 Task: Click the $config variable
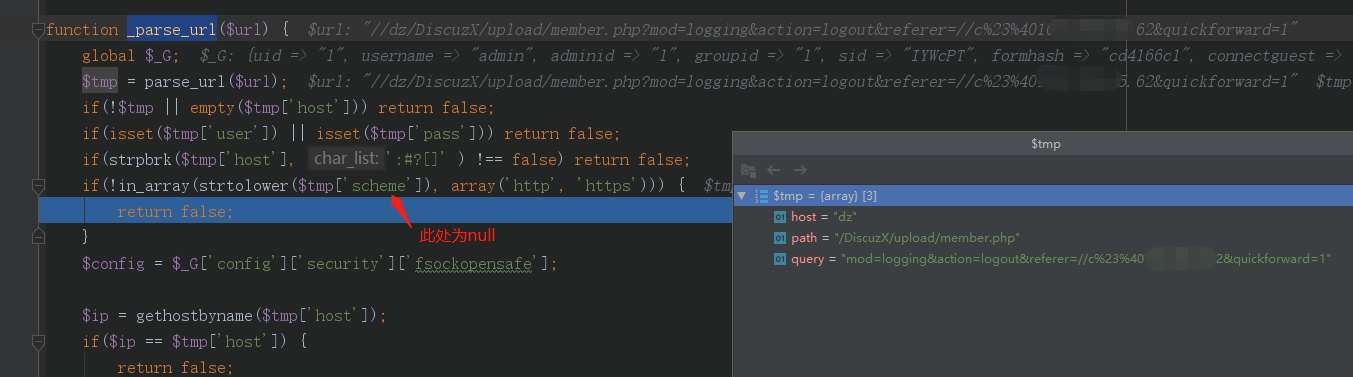[x=112, y=264]
